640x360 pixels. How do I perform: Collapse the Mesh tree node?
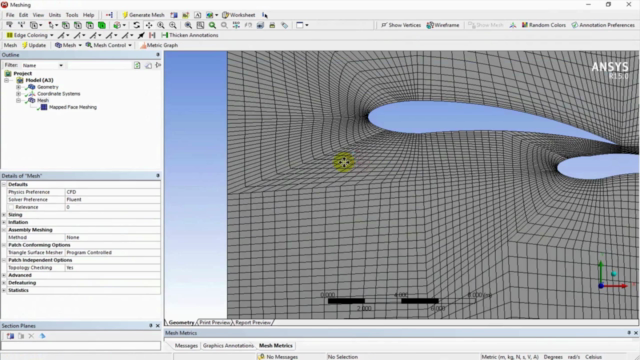18,100
